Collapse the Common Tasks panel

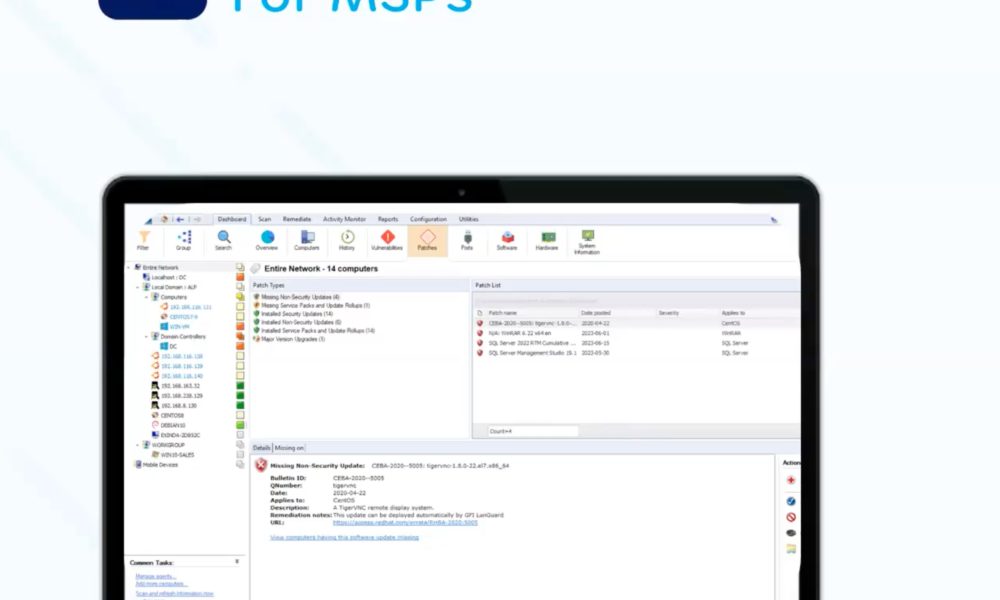pyautogui.click(x=236, y=562)
